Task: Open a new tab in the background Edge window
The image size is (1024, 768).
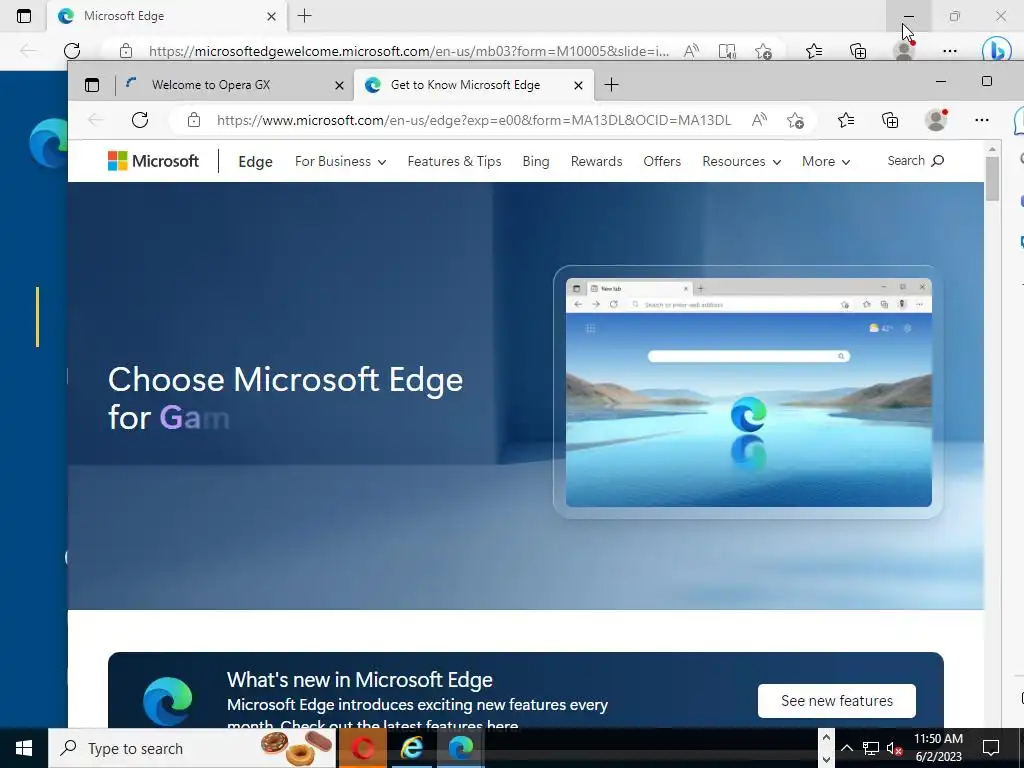Action: [304, 16]
